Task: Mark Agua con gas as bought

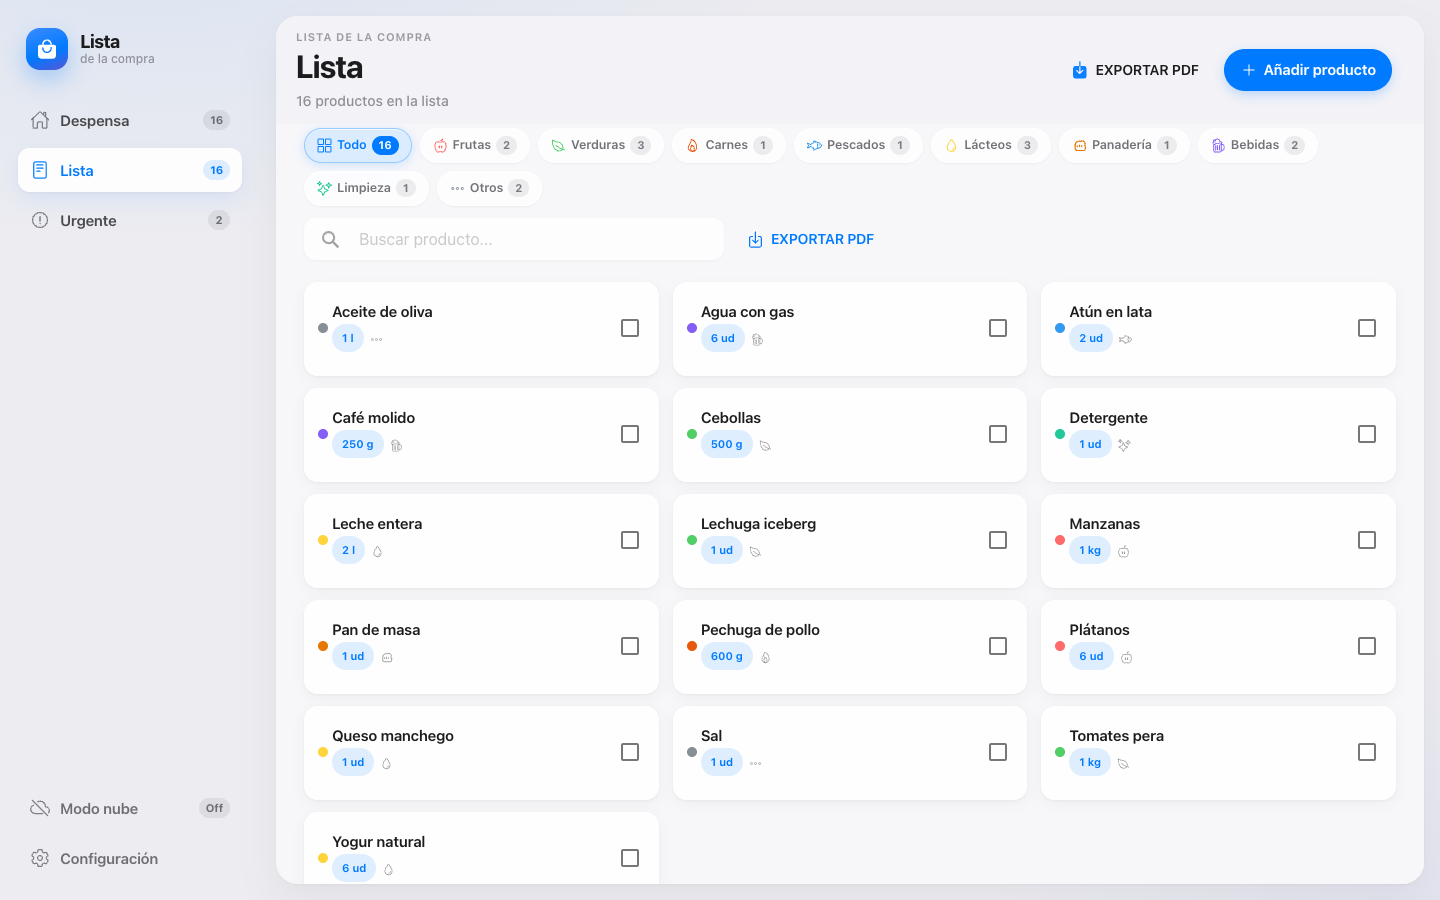Action: (x=998, y=328)
